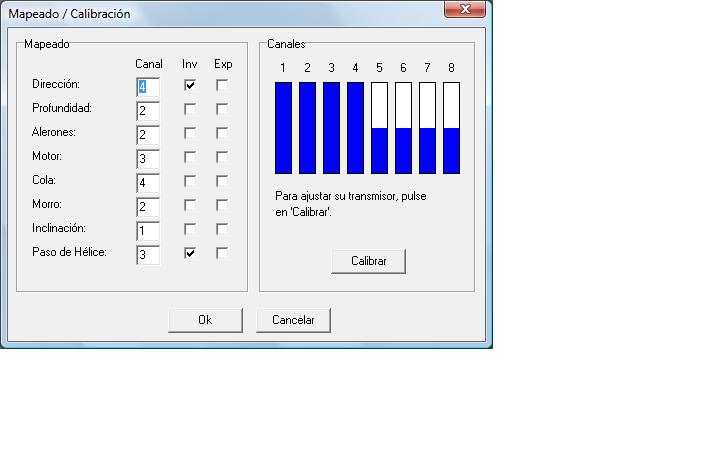Uncheck Inv for Paso de Hélice
This screenshot has width=720, height=450.
click(x=190, y=253)
